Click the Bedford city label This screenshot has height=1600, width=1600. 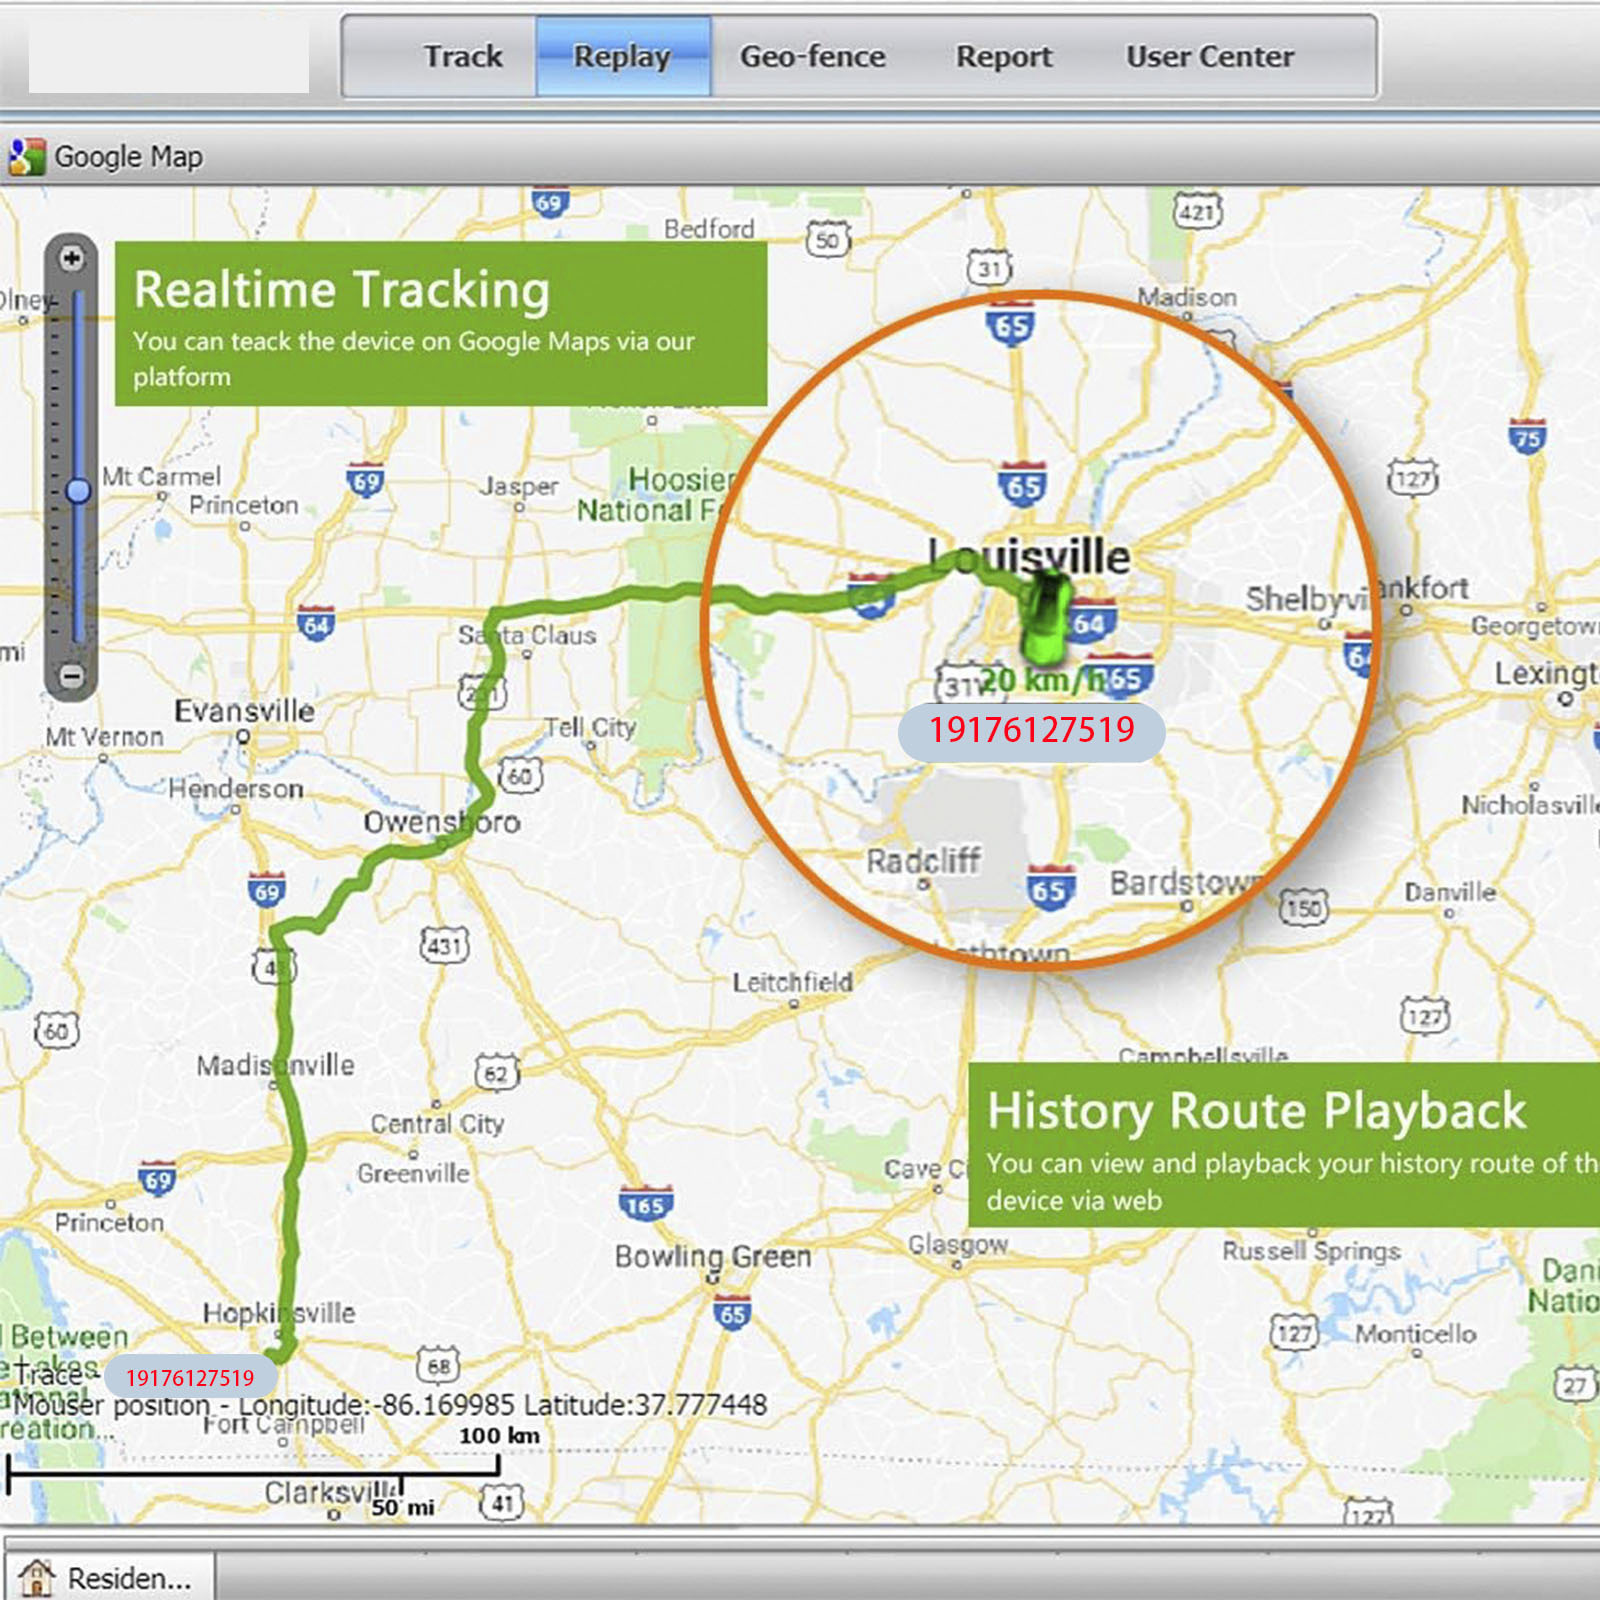point(709,229)
